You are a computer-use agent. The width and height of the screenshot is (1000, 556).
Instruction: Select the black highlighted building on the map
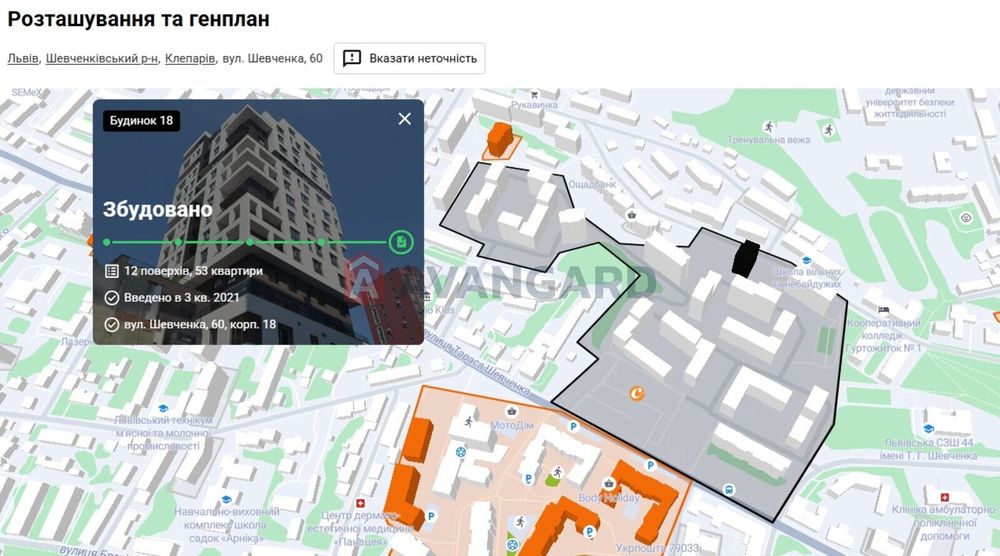(745, 258)
